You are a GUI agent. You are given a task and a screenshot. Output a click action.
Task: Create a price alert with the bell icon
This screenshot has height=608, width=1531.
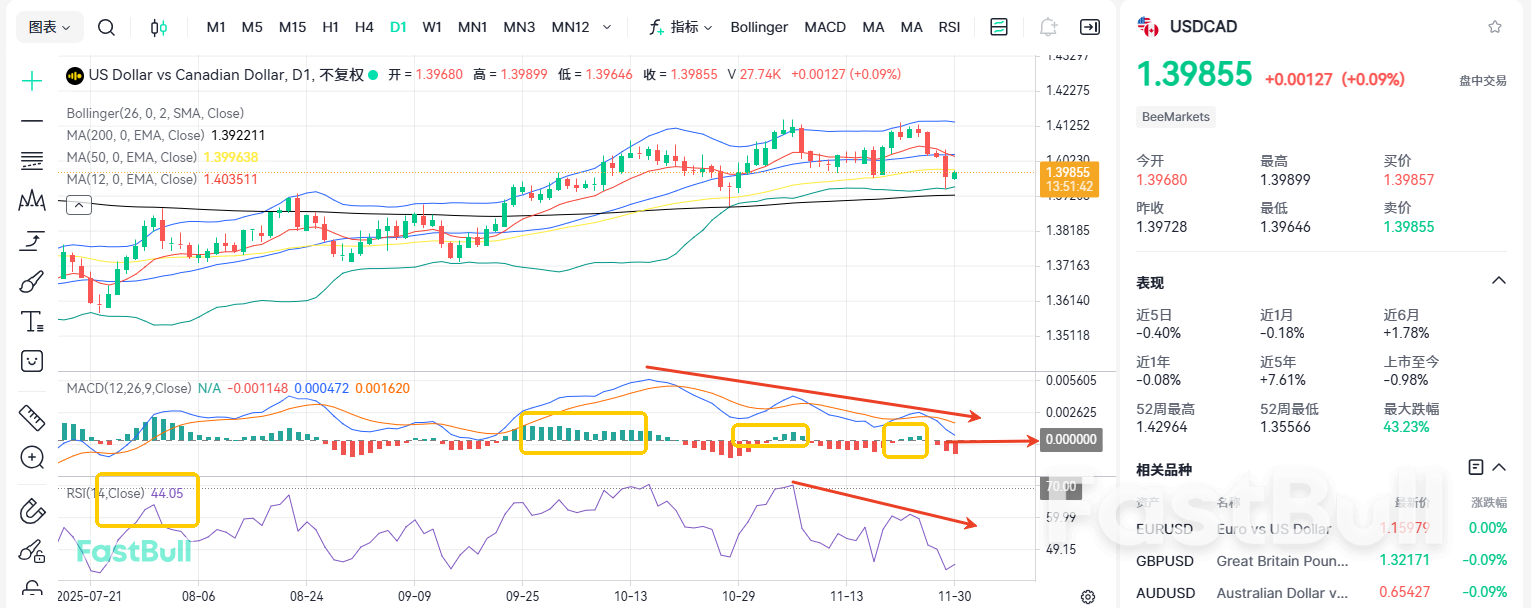1048,27
